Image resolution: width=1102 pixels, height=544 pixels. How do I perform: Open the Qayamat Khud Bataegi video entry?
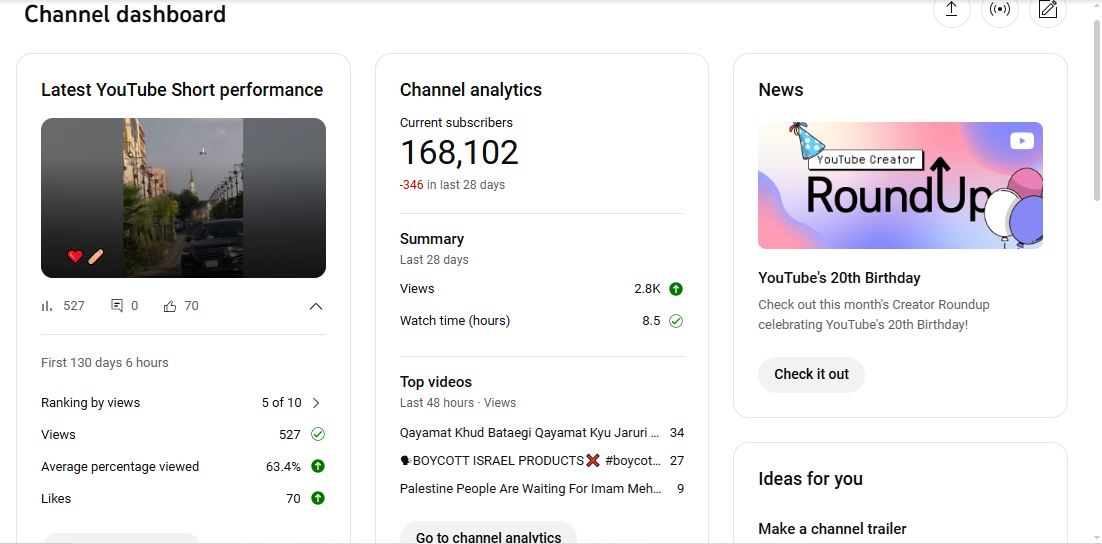[529, 433]
